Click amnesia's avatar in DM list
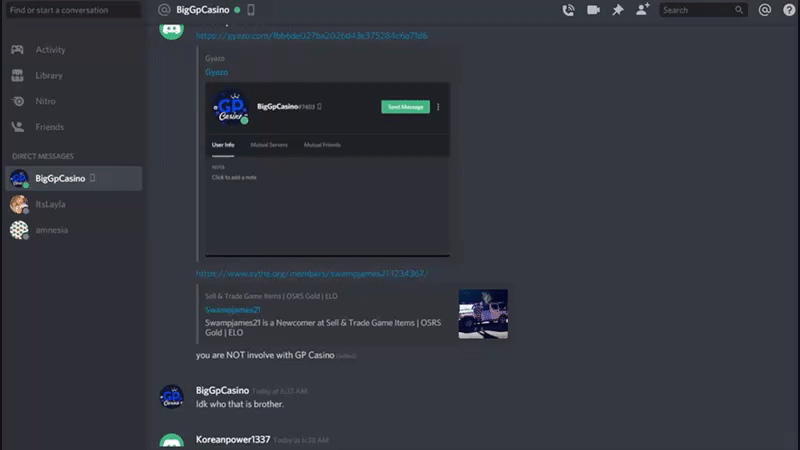 (19, 230)
